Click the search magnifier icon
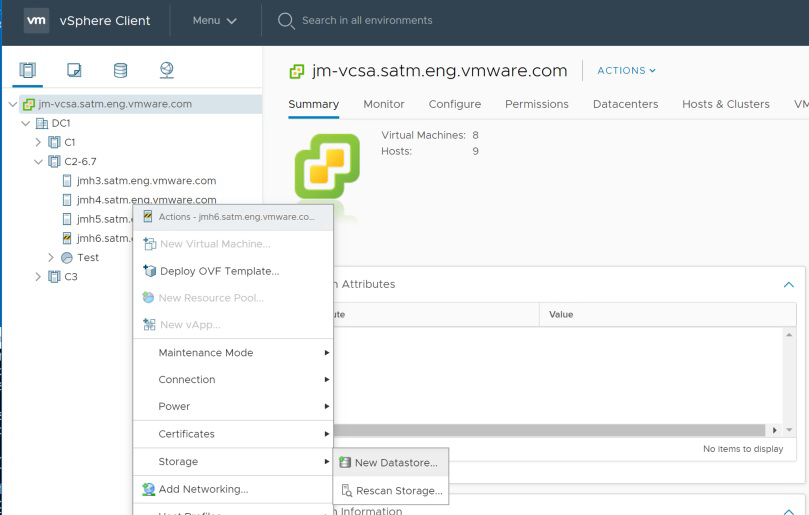Screen dimensions: 809x515 pyautogui.click(x=286, y=21)
